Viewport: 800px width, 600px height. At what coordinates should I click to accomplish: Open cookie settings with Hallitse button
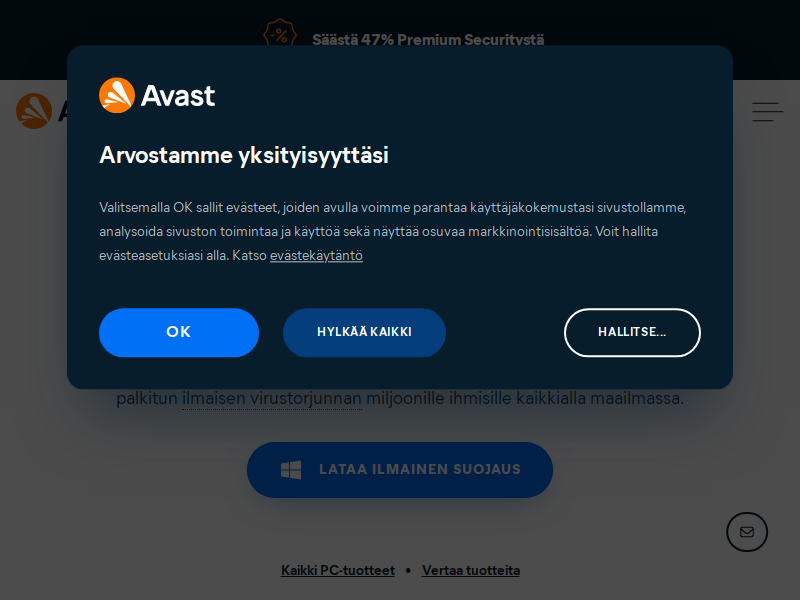click(x=632, y=332)
